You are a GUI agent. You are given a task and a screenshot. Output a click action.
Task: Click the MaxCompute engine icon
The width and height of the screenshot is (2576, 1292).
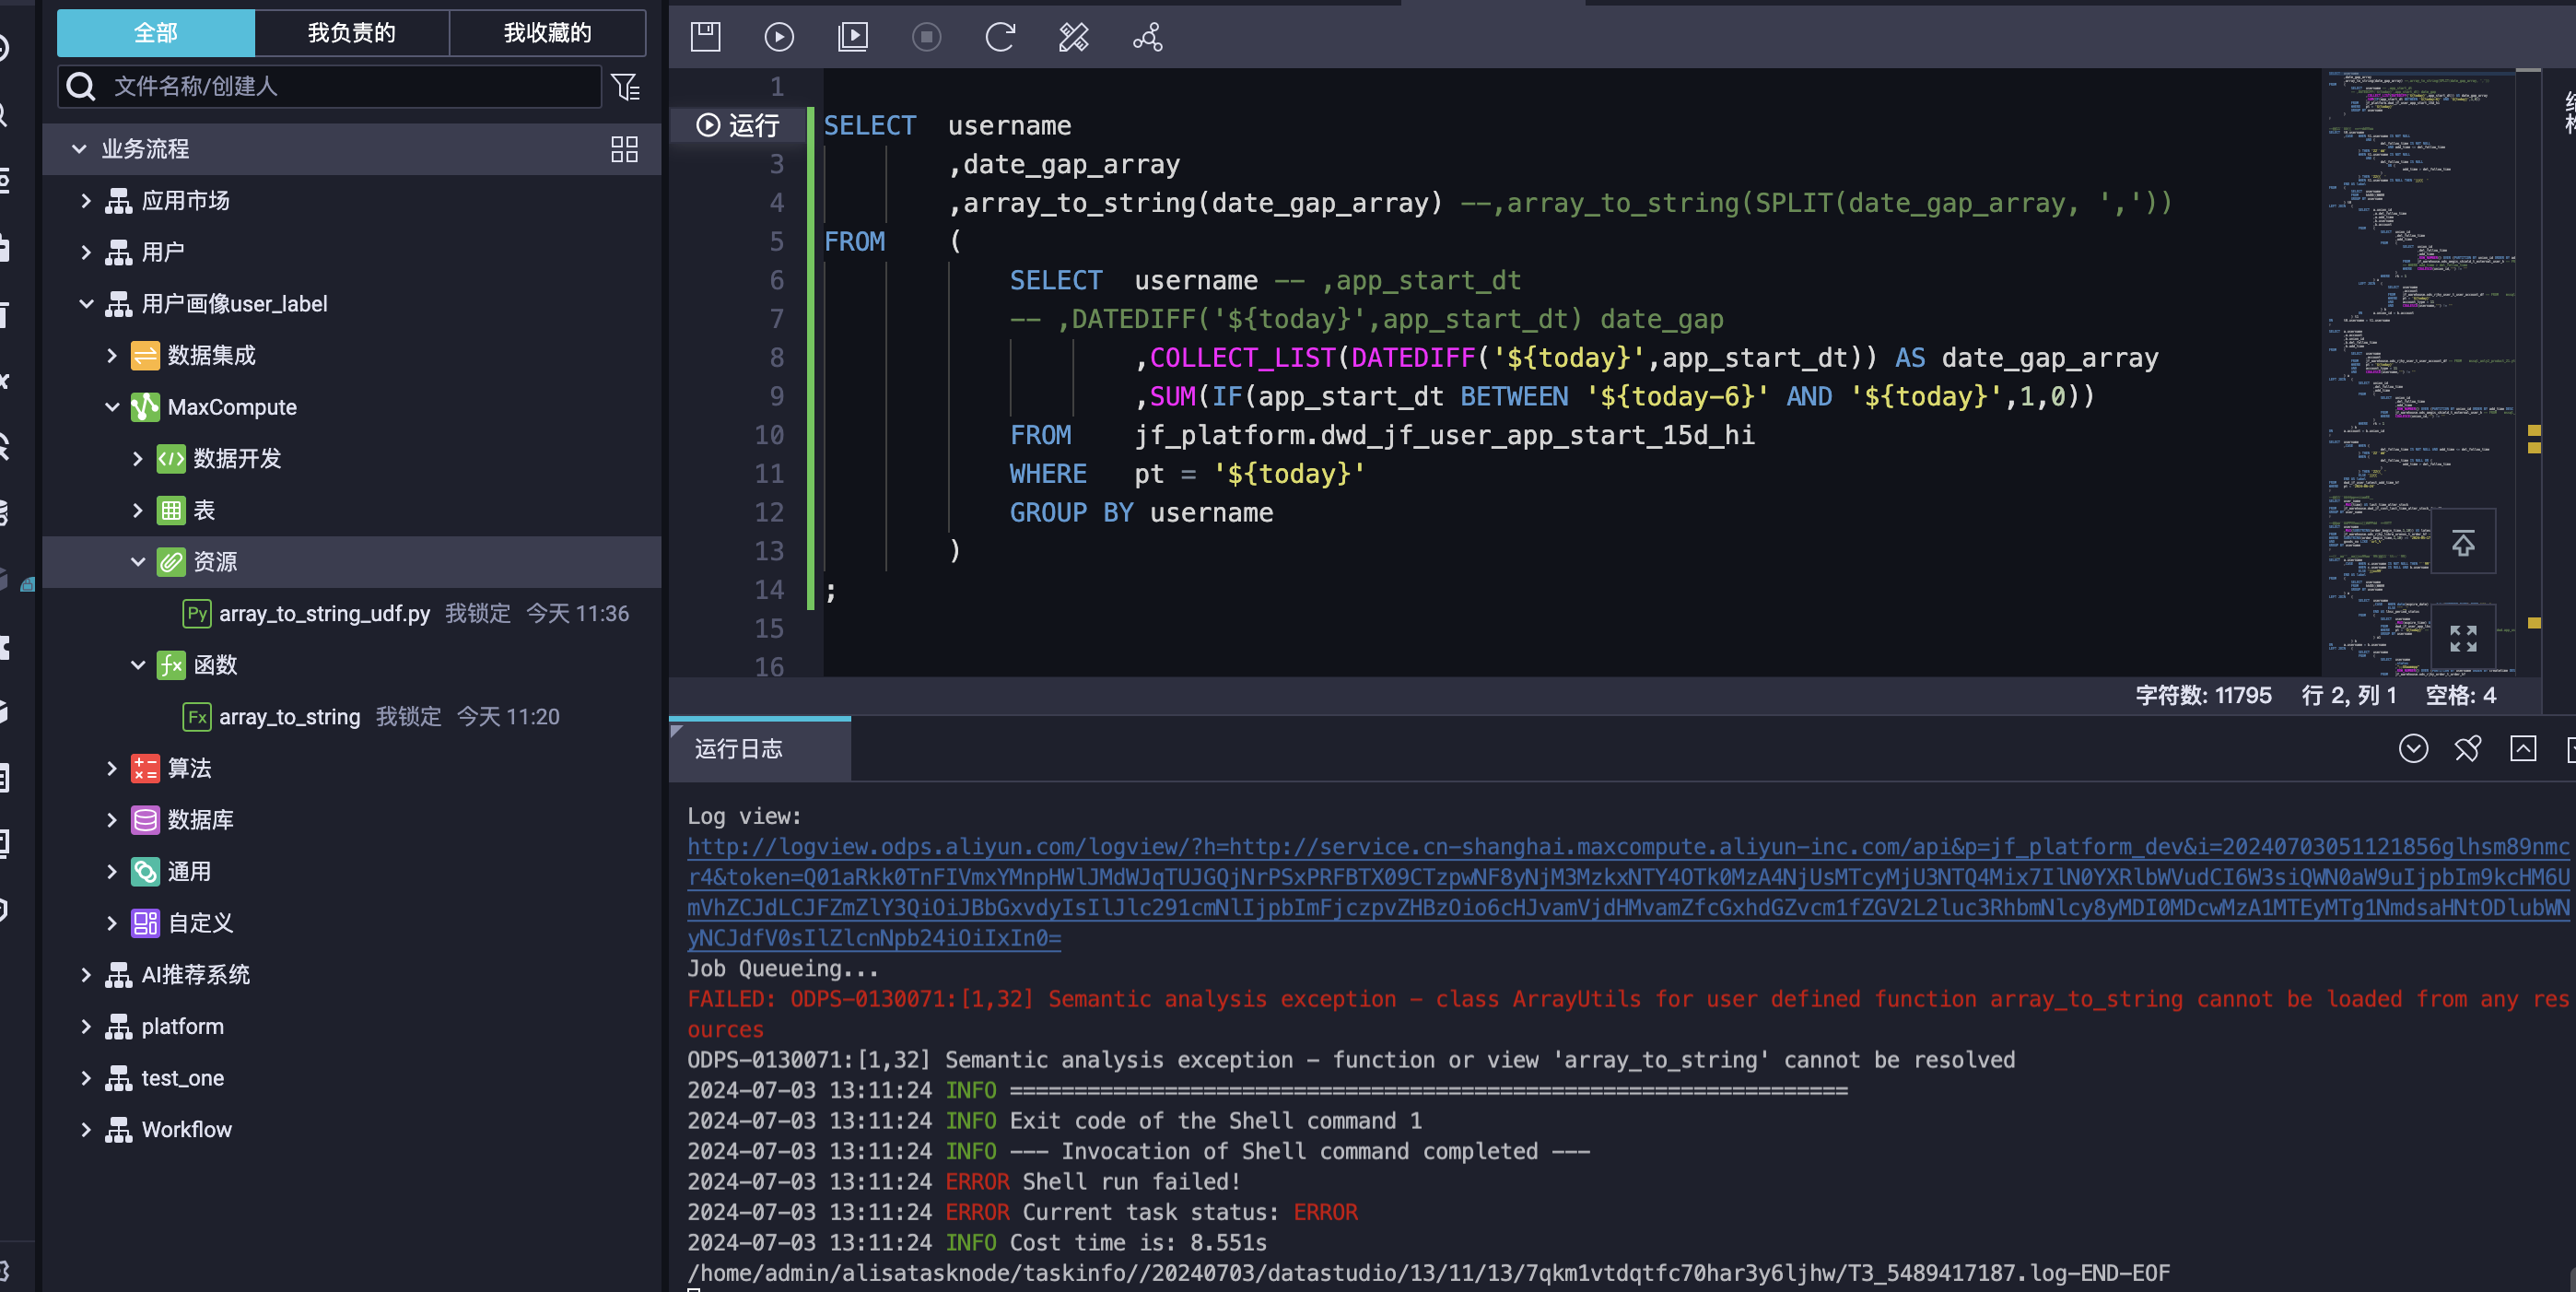(145, 407)
